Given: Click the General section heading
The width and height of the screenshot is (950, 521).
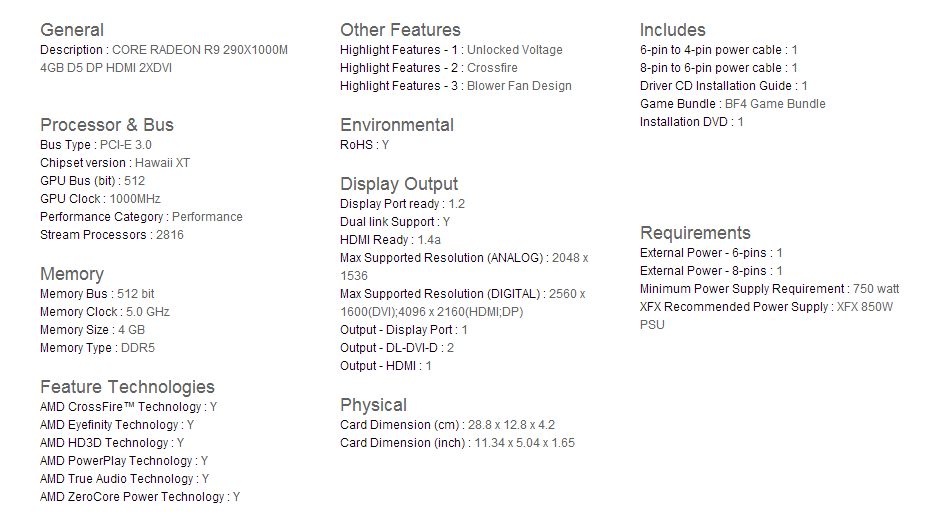Looking at the screenshot, I should pyautogui.click(x=72, y=30).
